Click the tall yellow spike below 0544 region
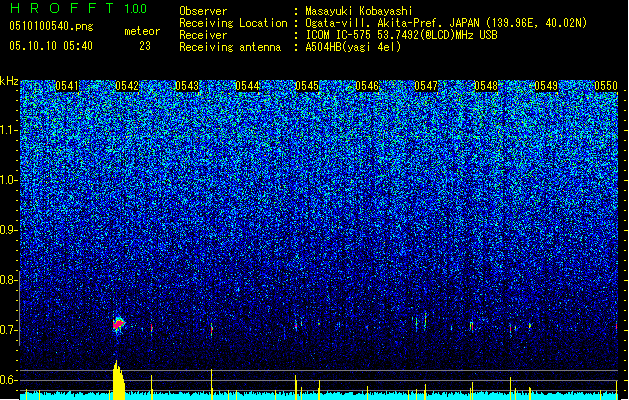The image size is (629, 400). [211, 384]
